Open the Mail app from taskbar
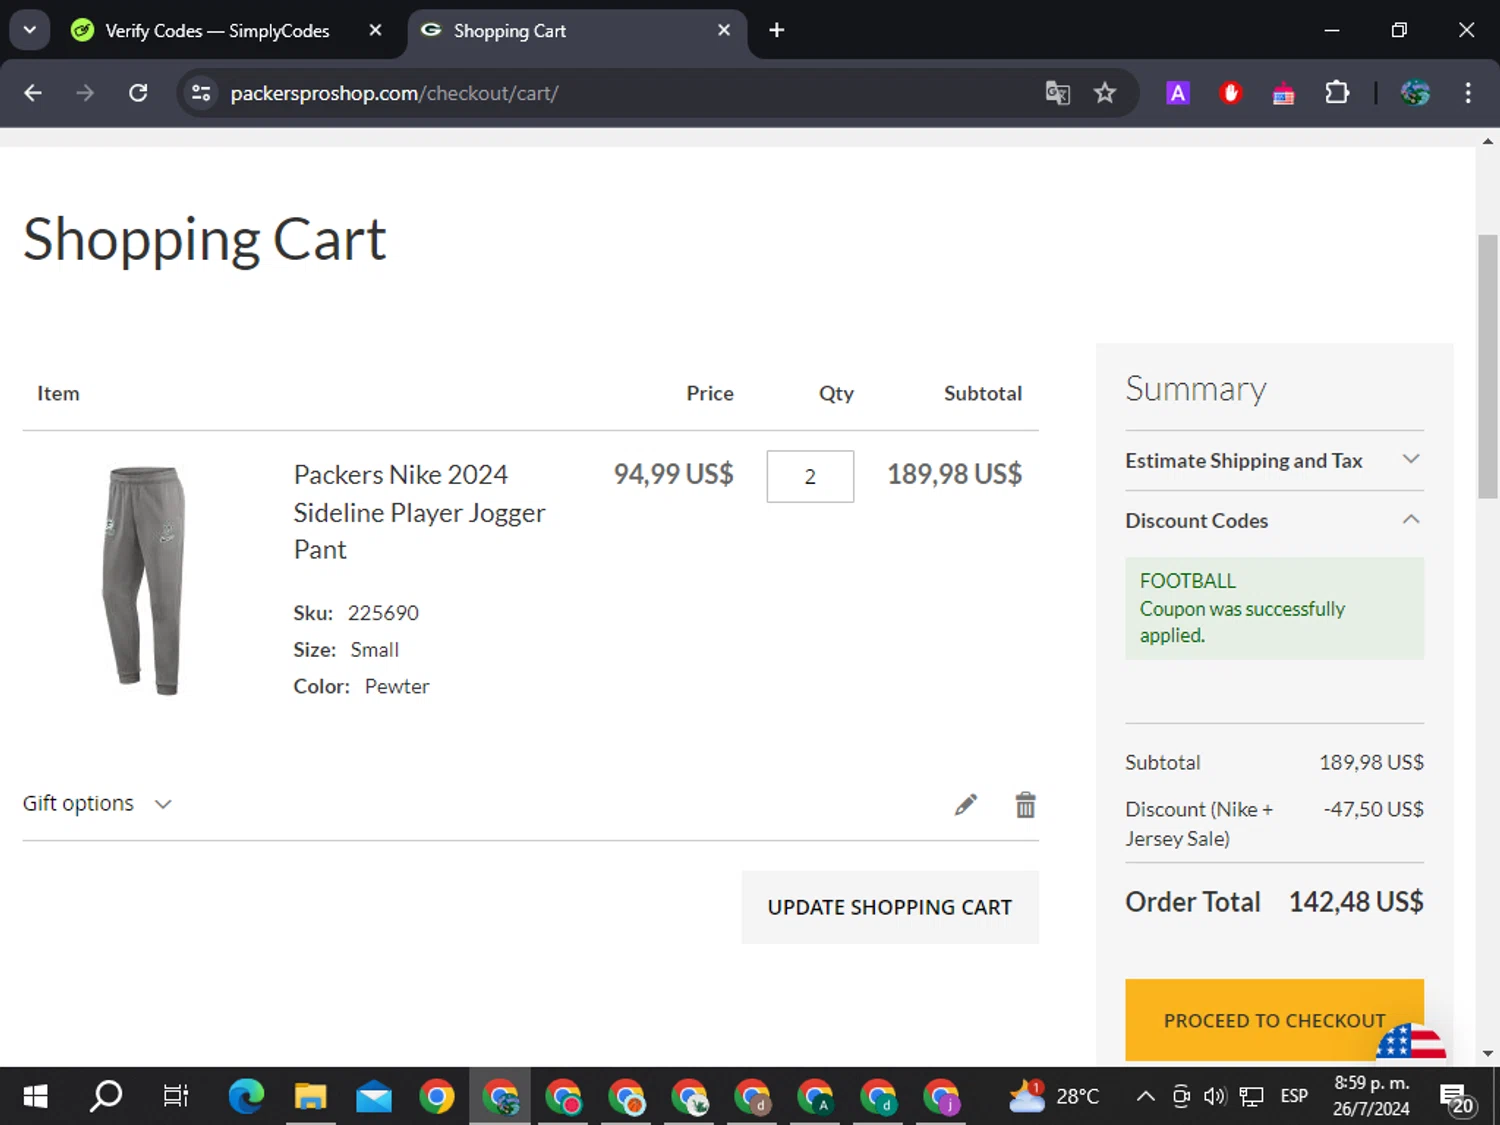Viewport: 1500px width, 1125px height. coord(374,1097)
